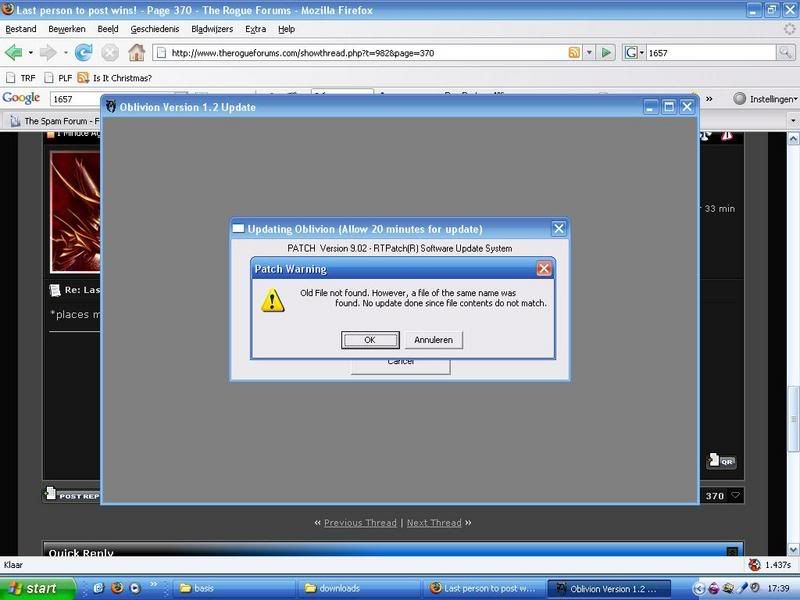Open the Google search engine selector
The width and height of the screenshot is (800, 600).
(634, 53)
